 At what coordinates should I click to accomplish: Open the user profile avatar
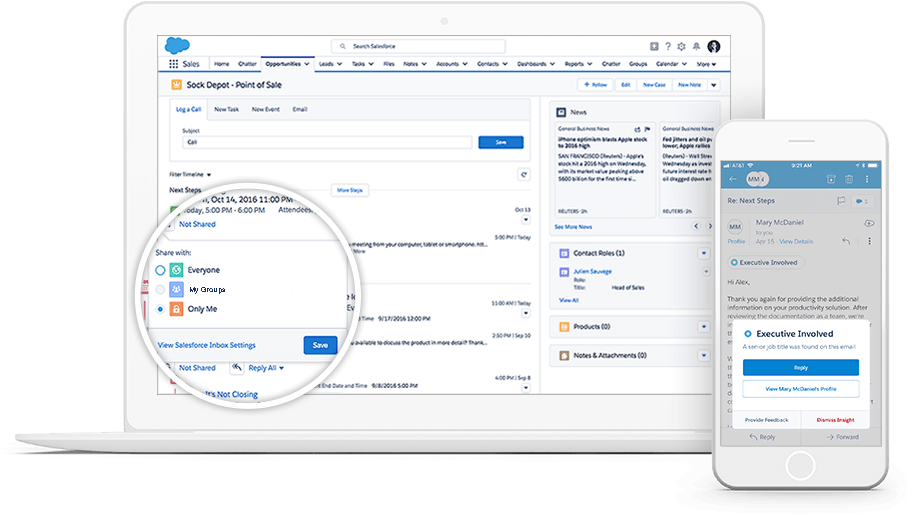click(714, 46)
